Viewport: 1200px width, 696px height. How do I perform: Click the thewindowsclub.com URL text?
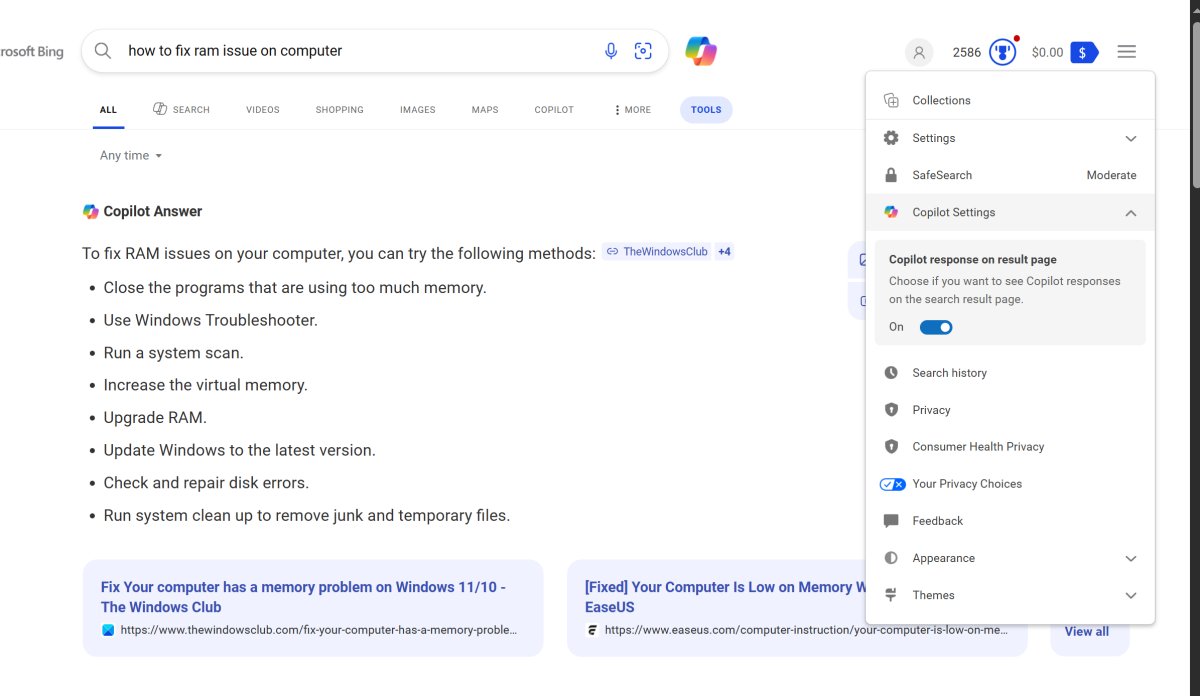click(319, 630)
